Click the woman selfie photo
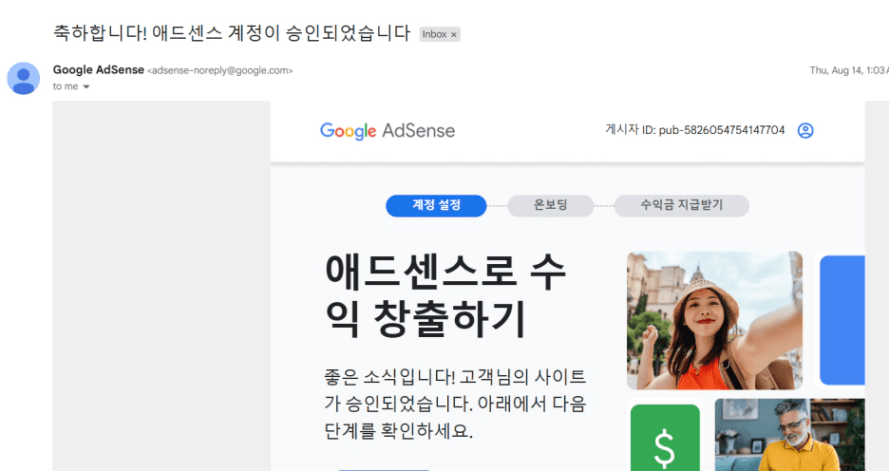Image resolution: width=889 pixels, height=471 pixels. point(714,320)
